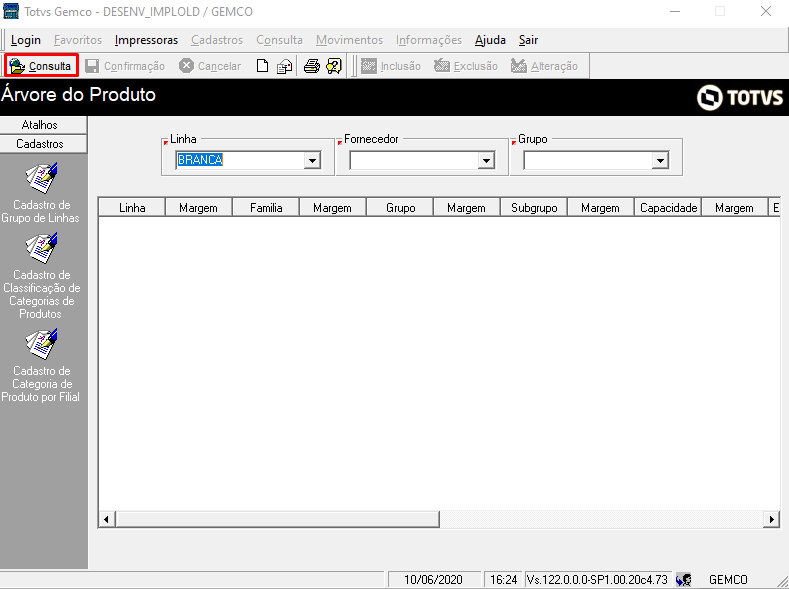The width and height of the screenshot is (789, 589).
Task: Open the Ajuda menu
Action: (x=490, y=40)
